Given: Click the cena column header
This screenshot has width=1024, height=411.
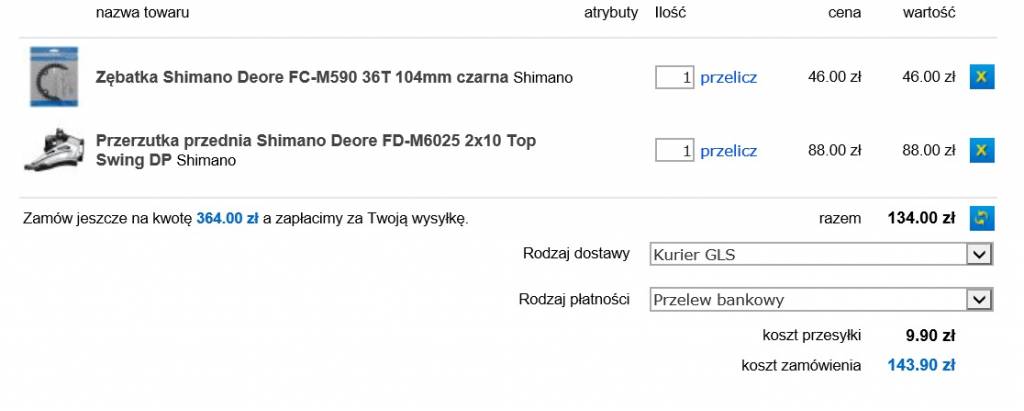Looking at the screenshot, I should tap(844, 12).
